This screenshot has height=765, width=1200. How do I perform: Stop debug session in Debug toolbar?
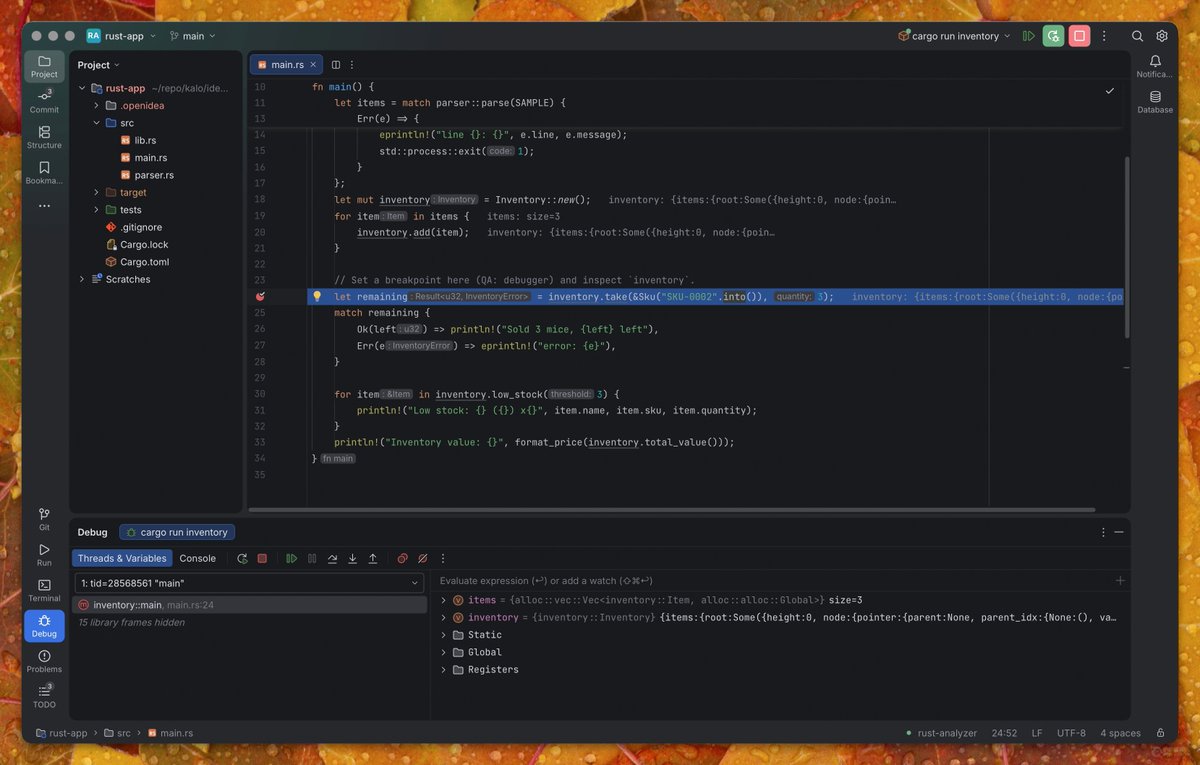pos(262,558)
